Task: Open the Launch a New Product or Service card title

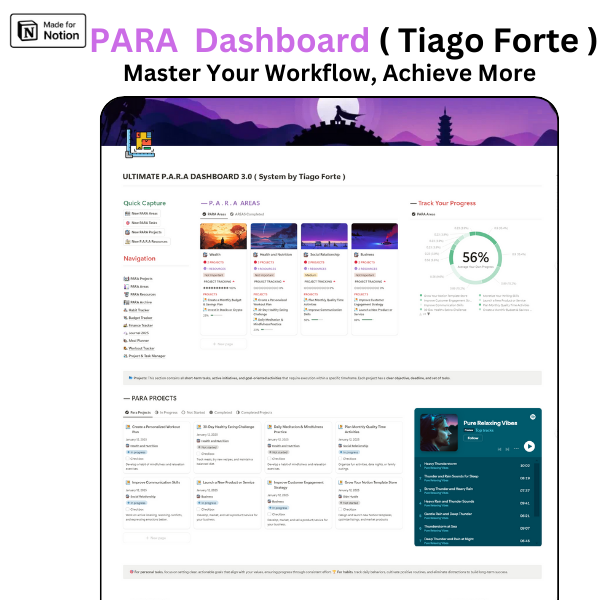Action: [x=228, y=483]
